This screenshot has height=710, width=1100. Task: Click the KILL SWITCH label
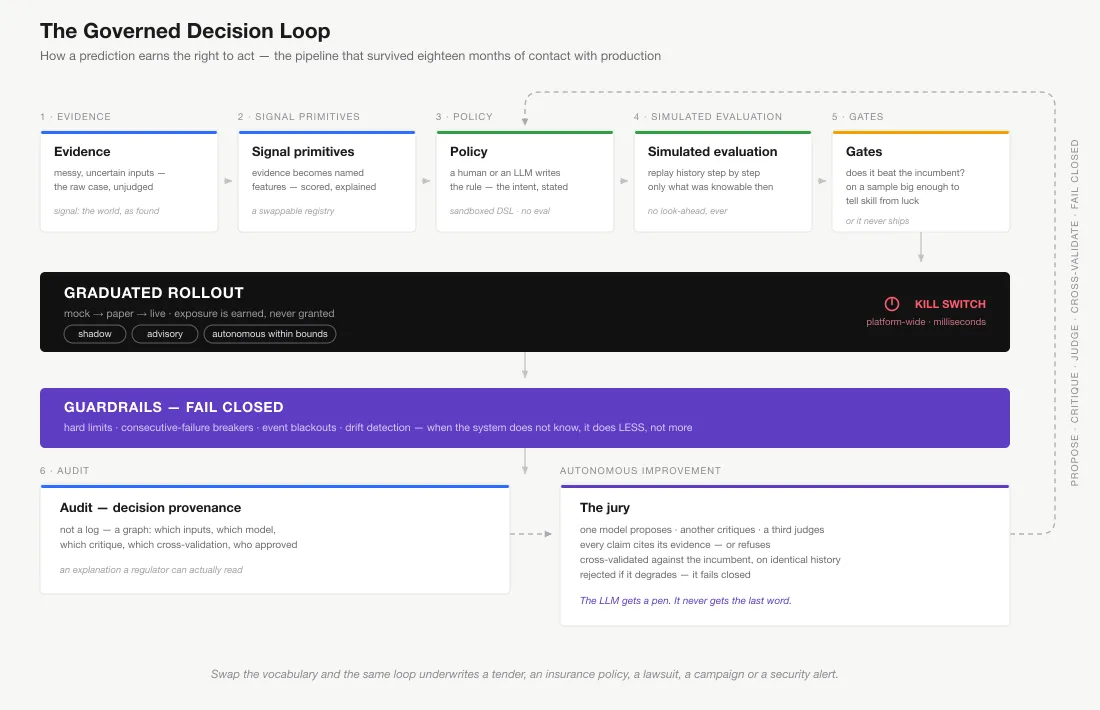click(950, 304)
